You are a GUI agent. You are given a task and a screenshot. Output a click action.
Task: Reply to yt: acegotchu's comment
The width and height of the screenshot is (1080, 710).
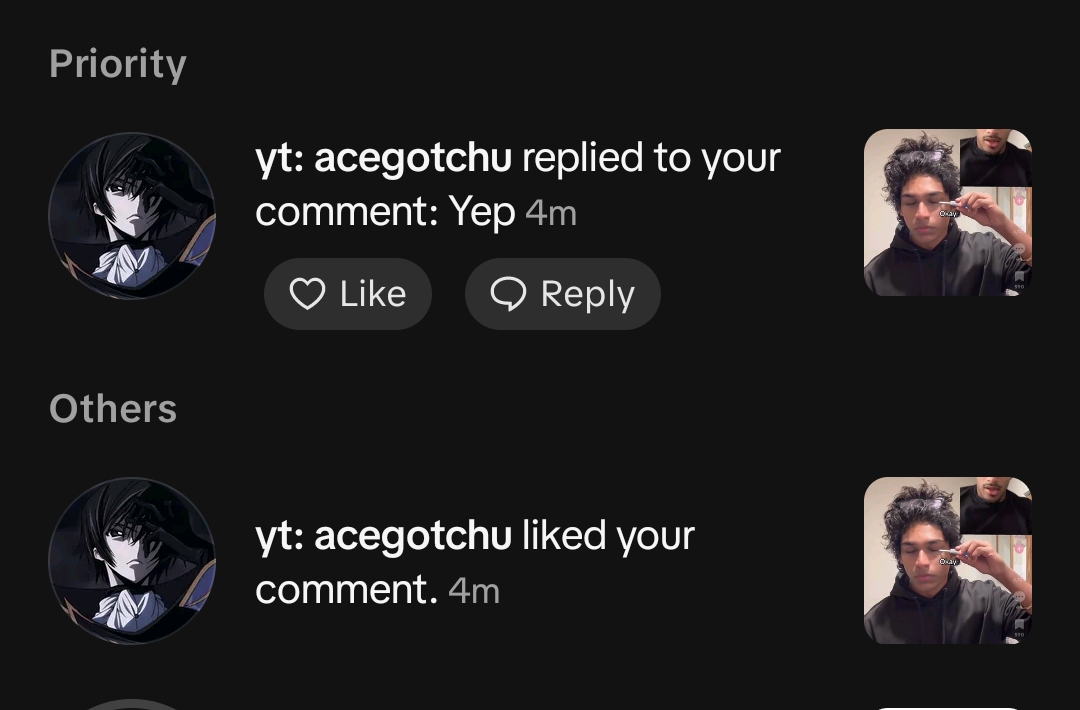[563, 294]
